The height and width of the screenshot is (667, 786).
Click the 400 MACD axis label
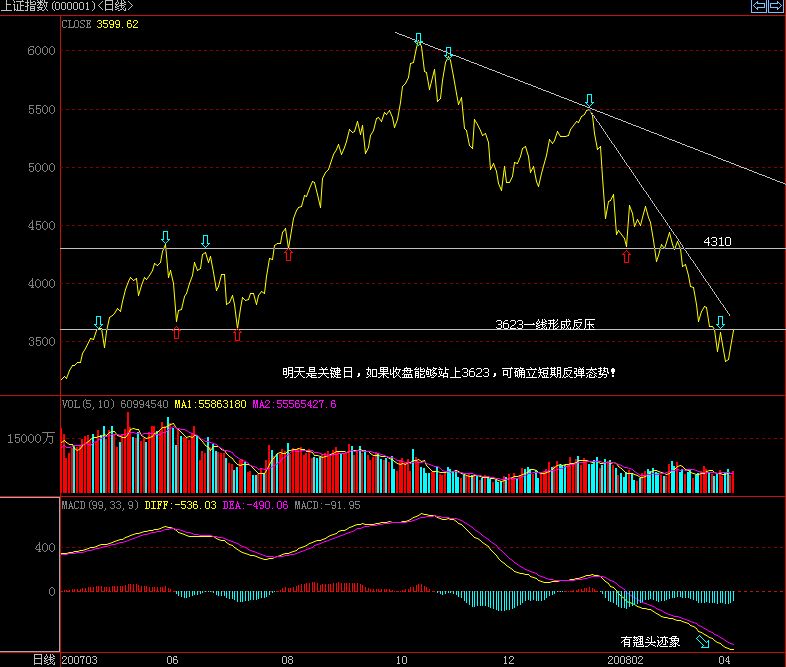(45, 548)
